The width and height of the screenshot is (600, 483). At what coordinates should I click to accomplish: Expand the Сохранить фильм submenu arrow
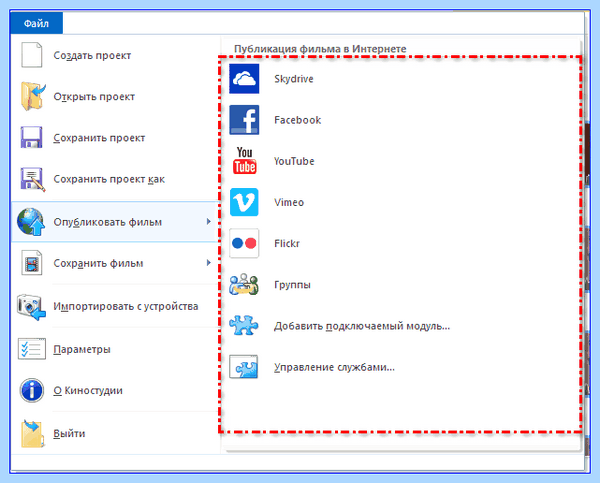[x=209, y=263]
